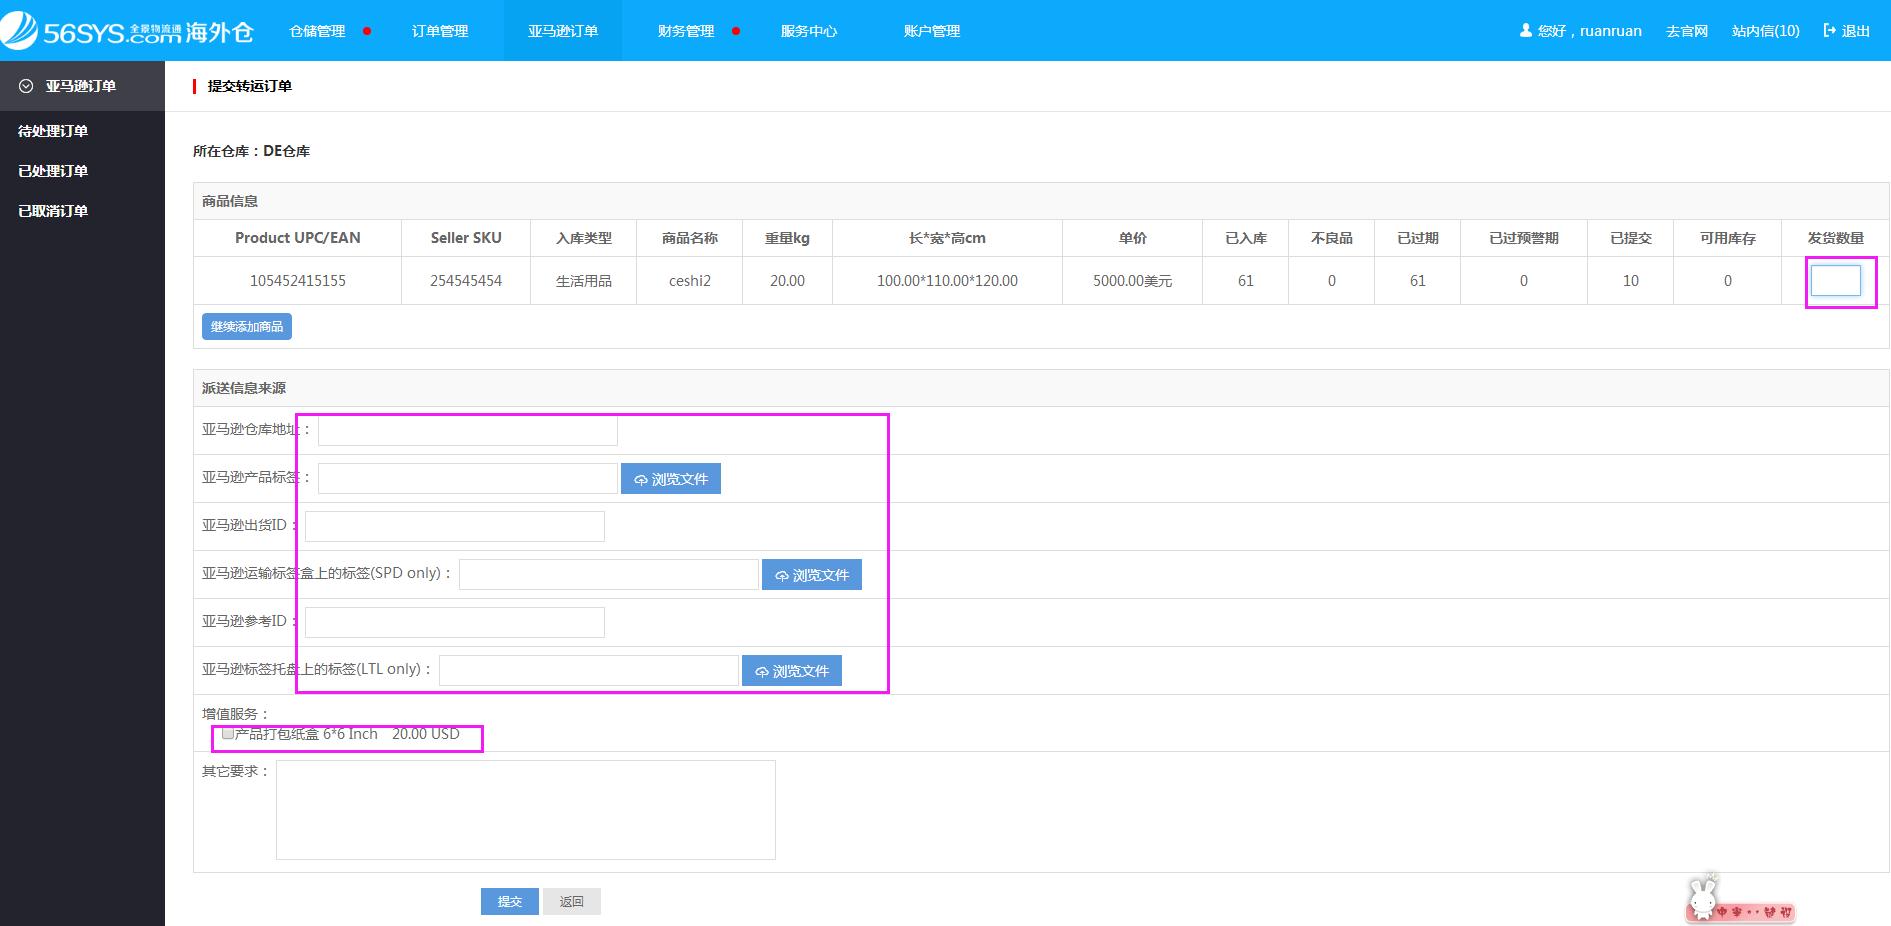Click the circle icon beside sidebar 亚马逊订单
Image resolution: width=1891 pixels, height=926 pixels.
24,86
